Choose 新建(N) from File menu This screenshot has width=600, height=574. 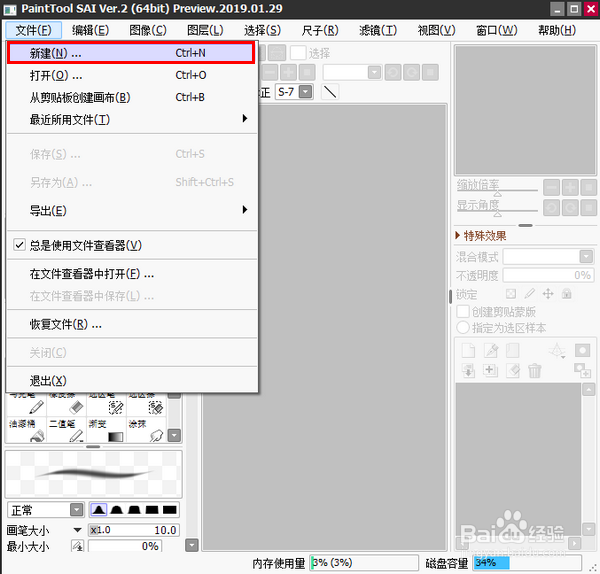(x=131, y=53)
